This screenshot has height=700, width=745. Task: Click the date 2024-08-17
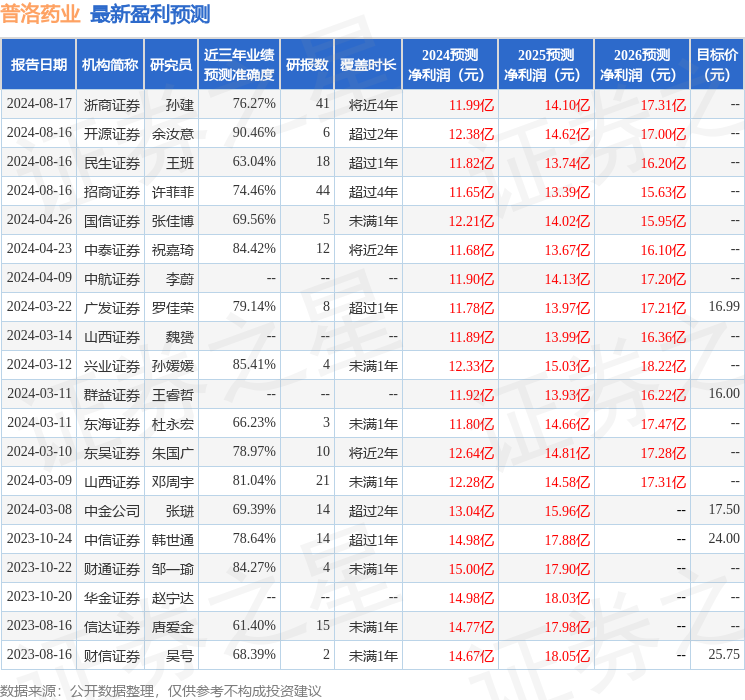click(39, 103)
